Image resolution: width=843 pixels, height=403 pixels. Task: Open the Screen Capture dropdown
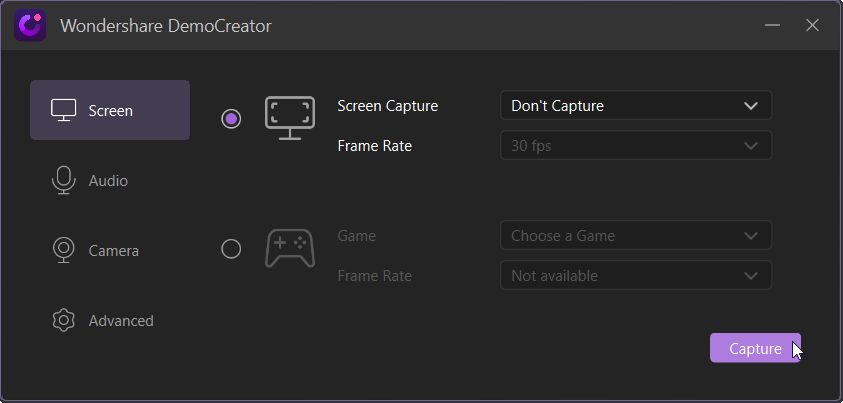click(636, 105)
